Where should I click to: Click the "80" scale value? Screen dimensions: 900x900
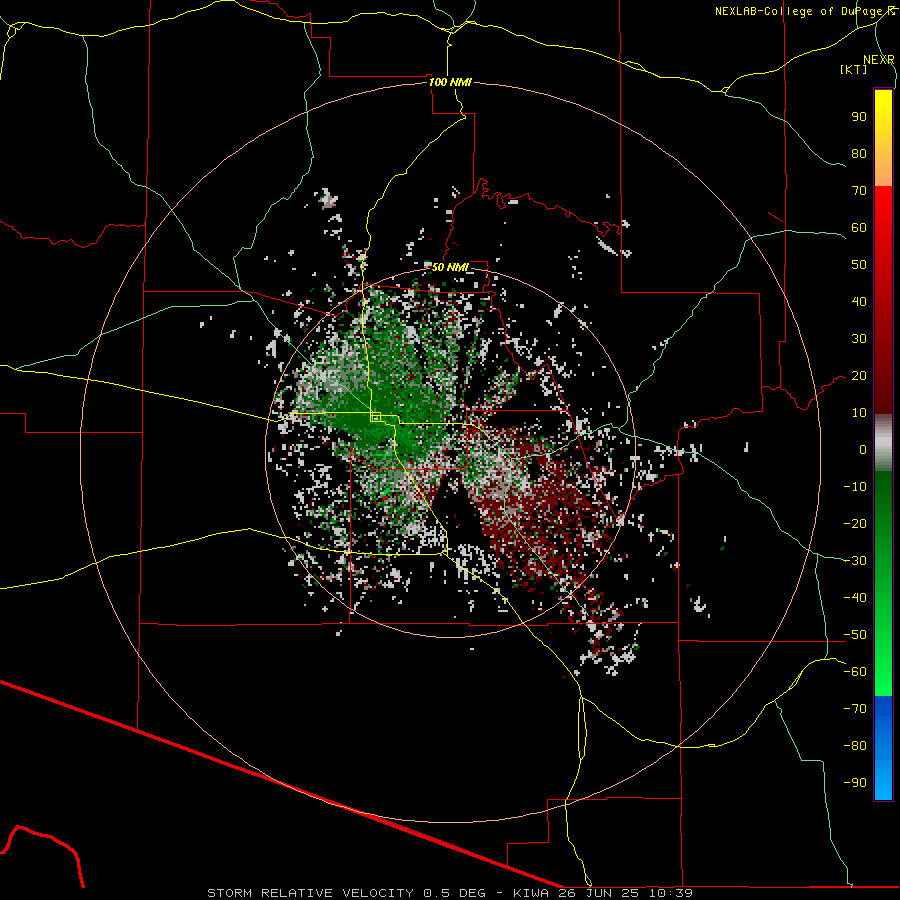859,153
